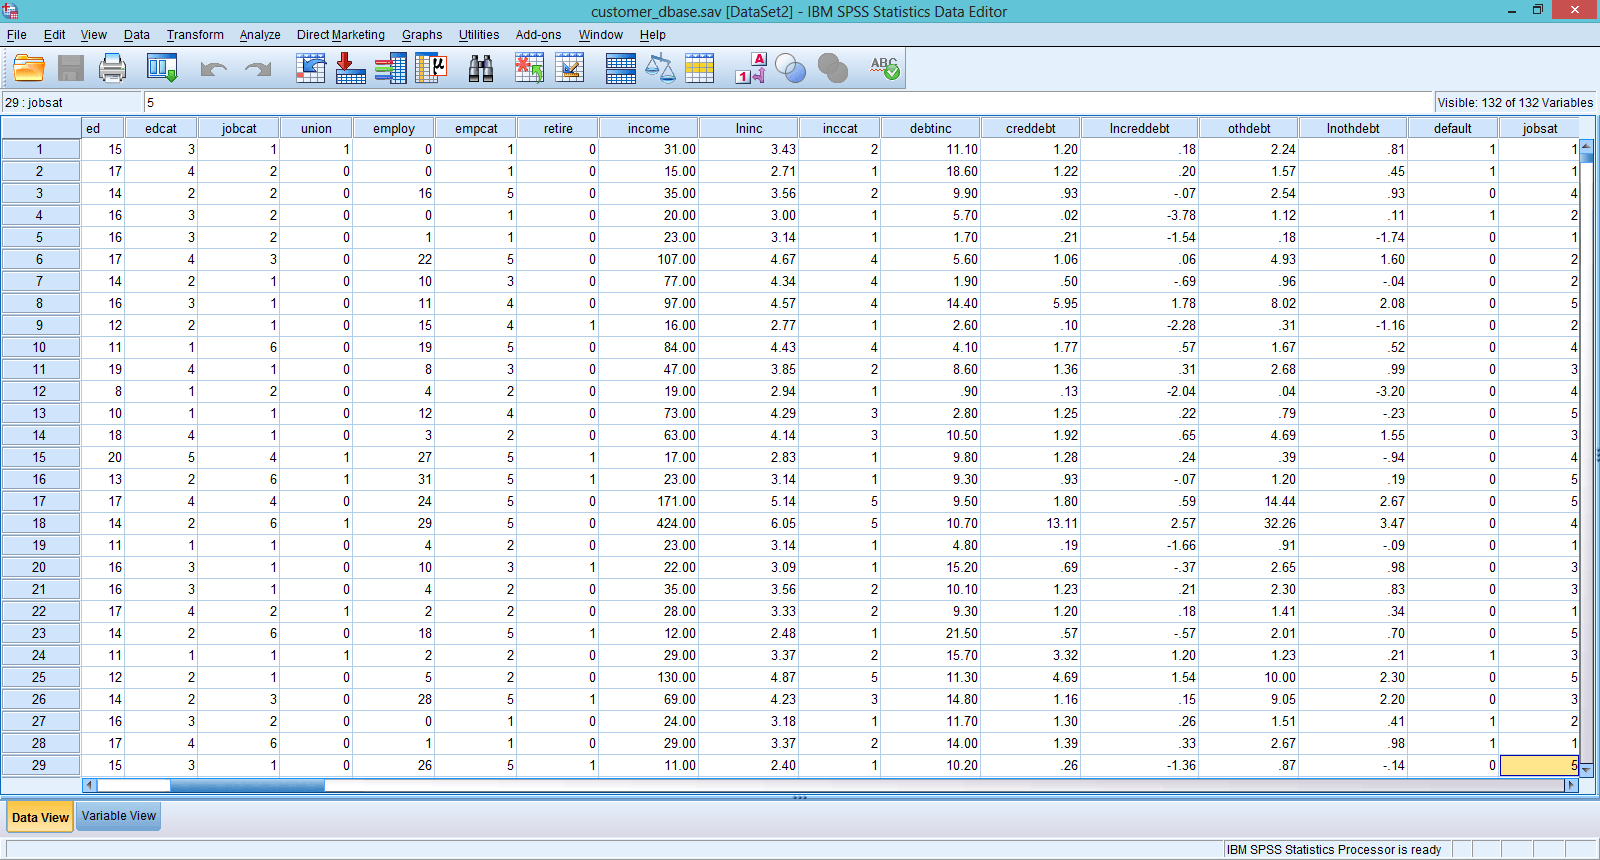
Task: Open Recall recently used dialogs icon
Action: [x=161, y=68]
